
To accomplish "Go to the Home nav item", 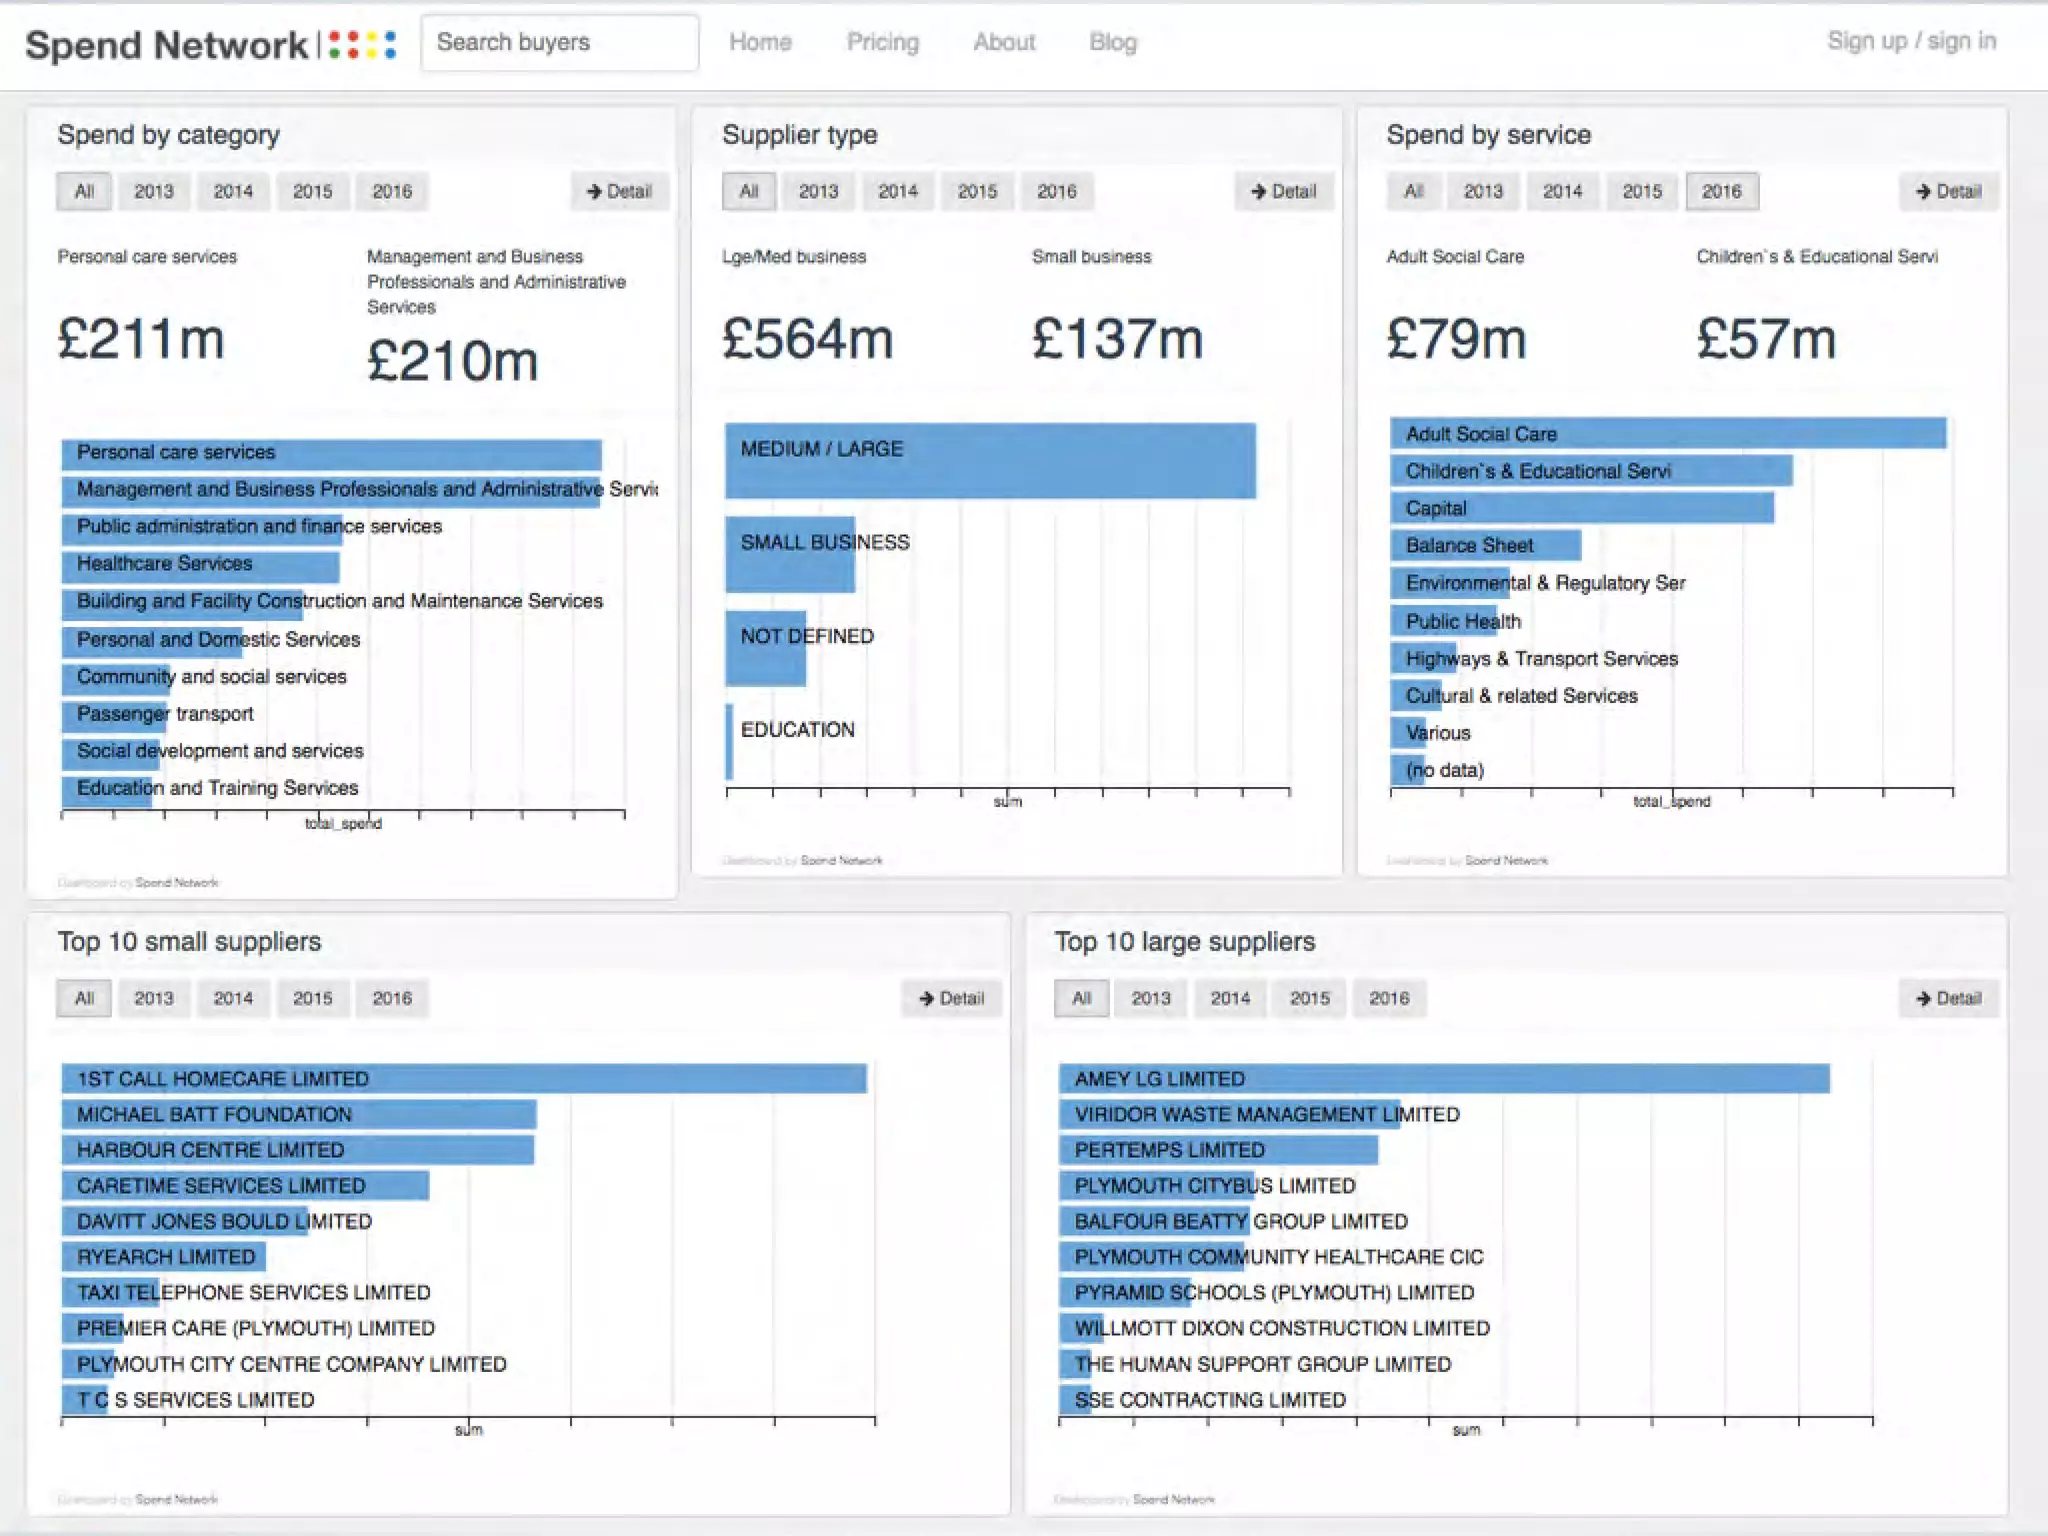I will [760, 42].
